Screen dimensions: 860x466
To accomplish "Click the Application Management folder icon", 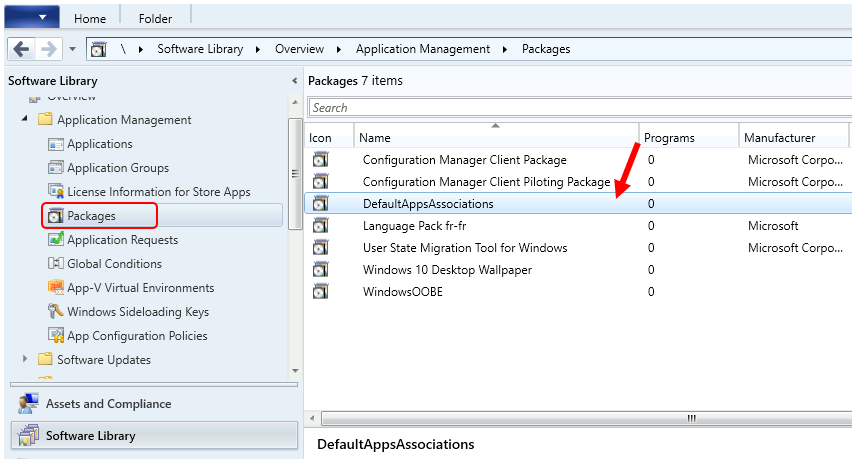I will click(45, 119).
